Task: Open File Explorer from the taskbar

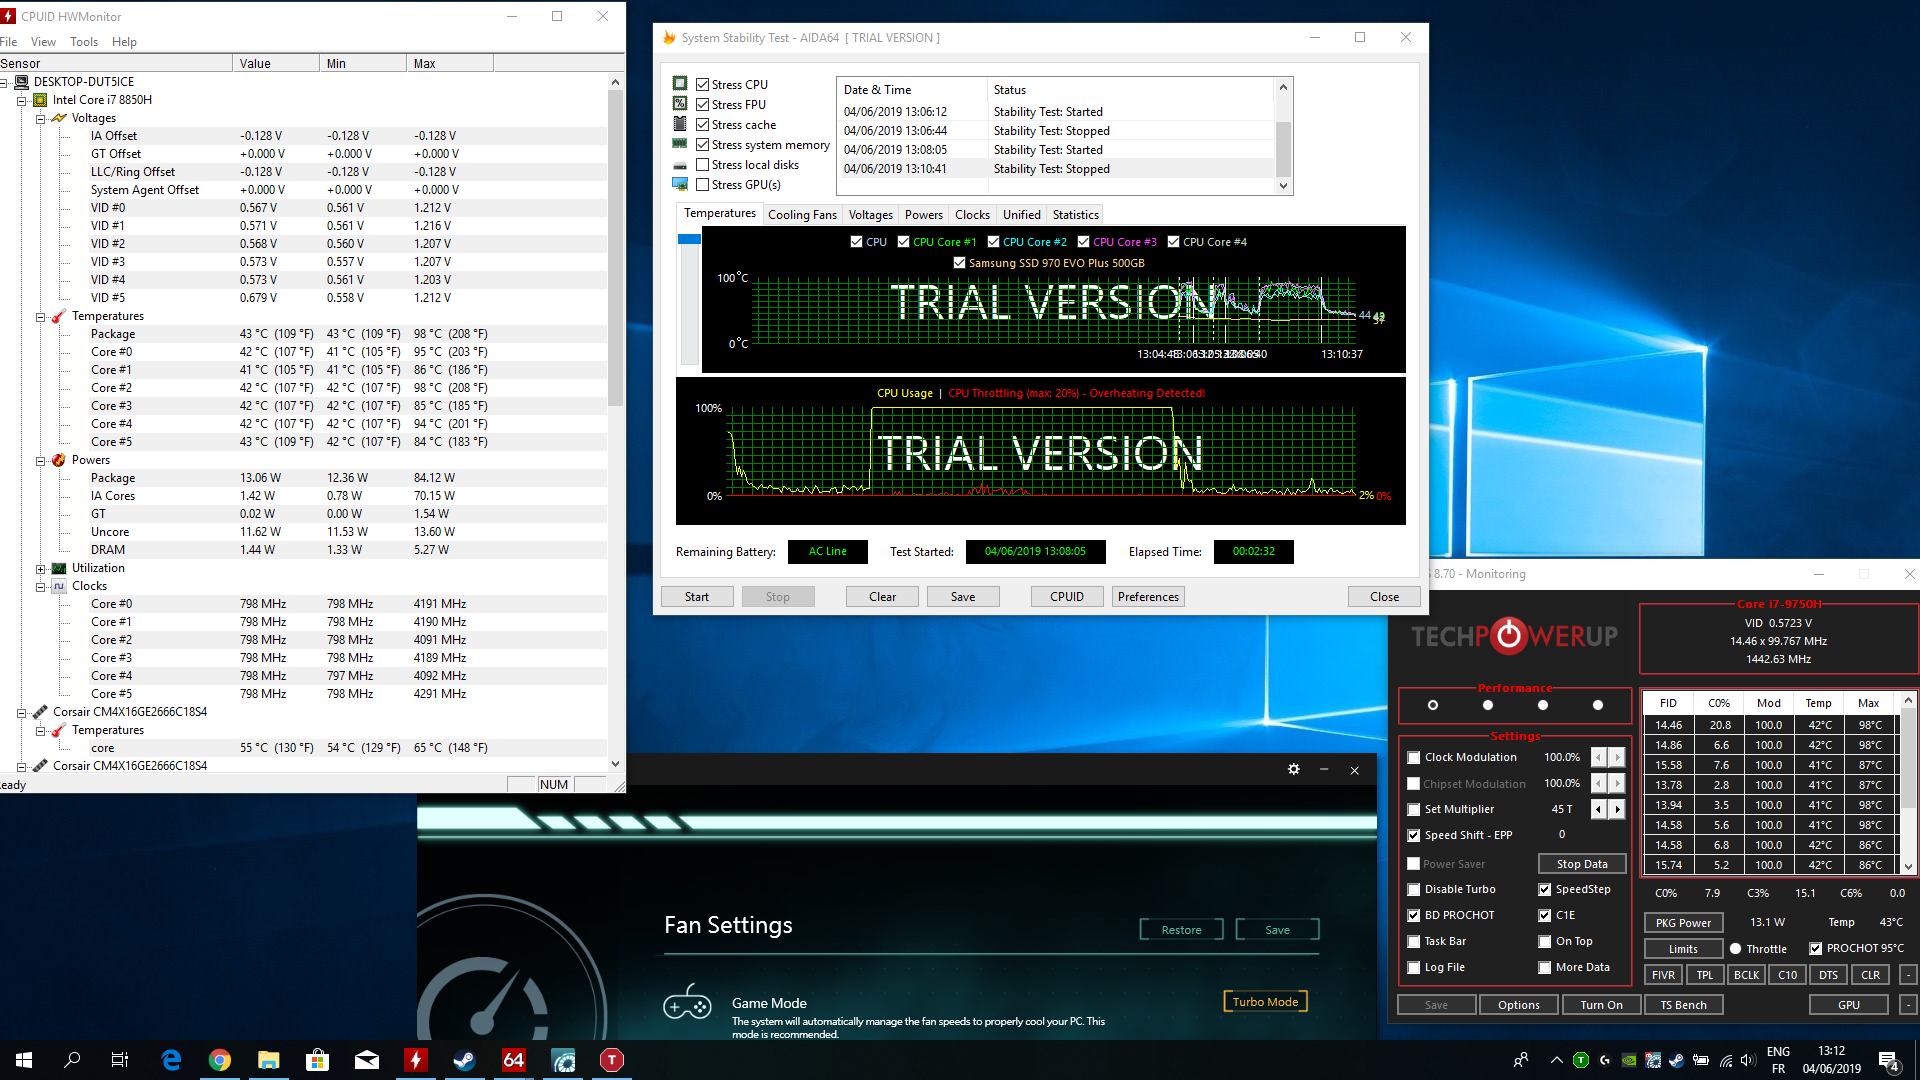Action: [269, 1060]
